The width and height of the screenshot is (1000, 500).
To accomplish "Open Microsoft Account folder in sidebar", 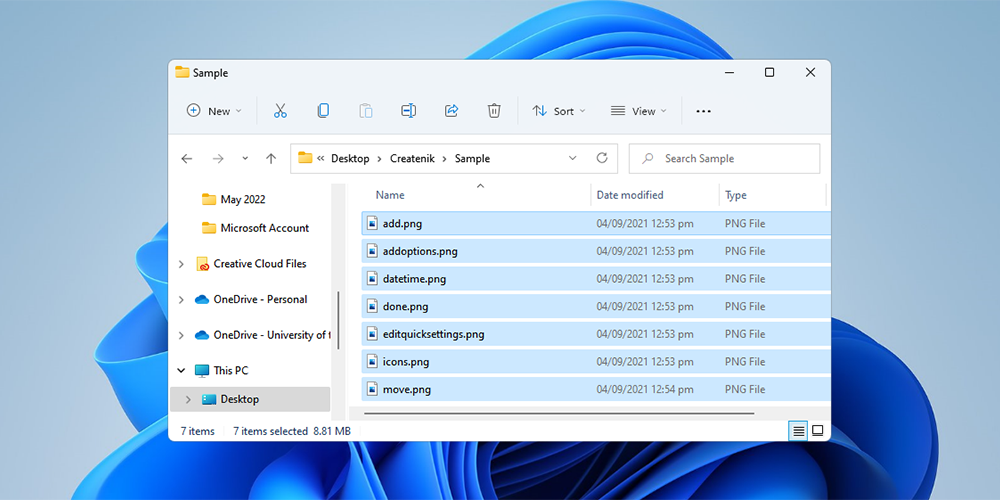I will click(x=264, y=228).
